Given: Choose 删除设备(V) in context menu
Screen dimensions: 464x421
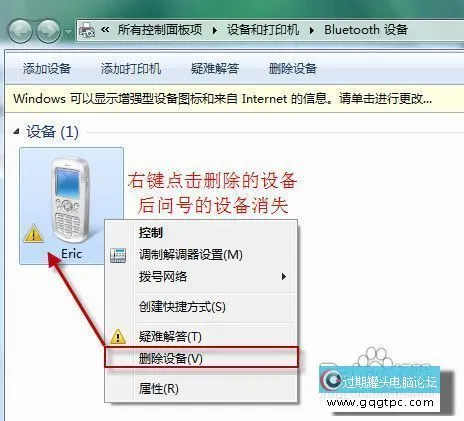Looking at the screenshot, I should click(x=201, y=358).
